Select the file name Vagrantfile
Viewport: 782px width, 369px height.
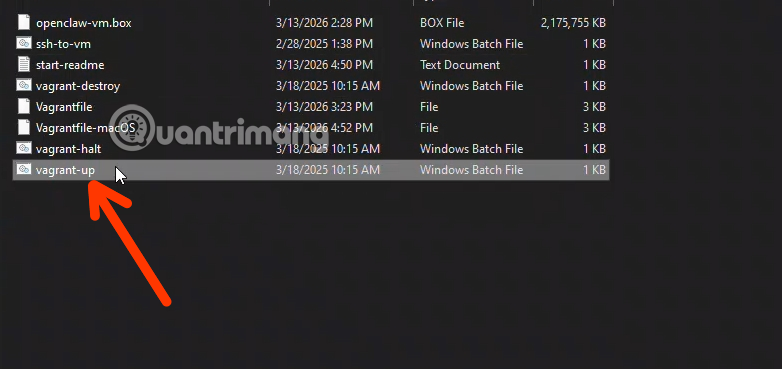tap(64, 107)
